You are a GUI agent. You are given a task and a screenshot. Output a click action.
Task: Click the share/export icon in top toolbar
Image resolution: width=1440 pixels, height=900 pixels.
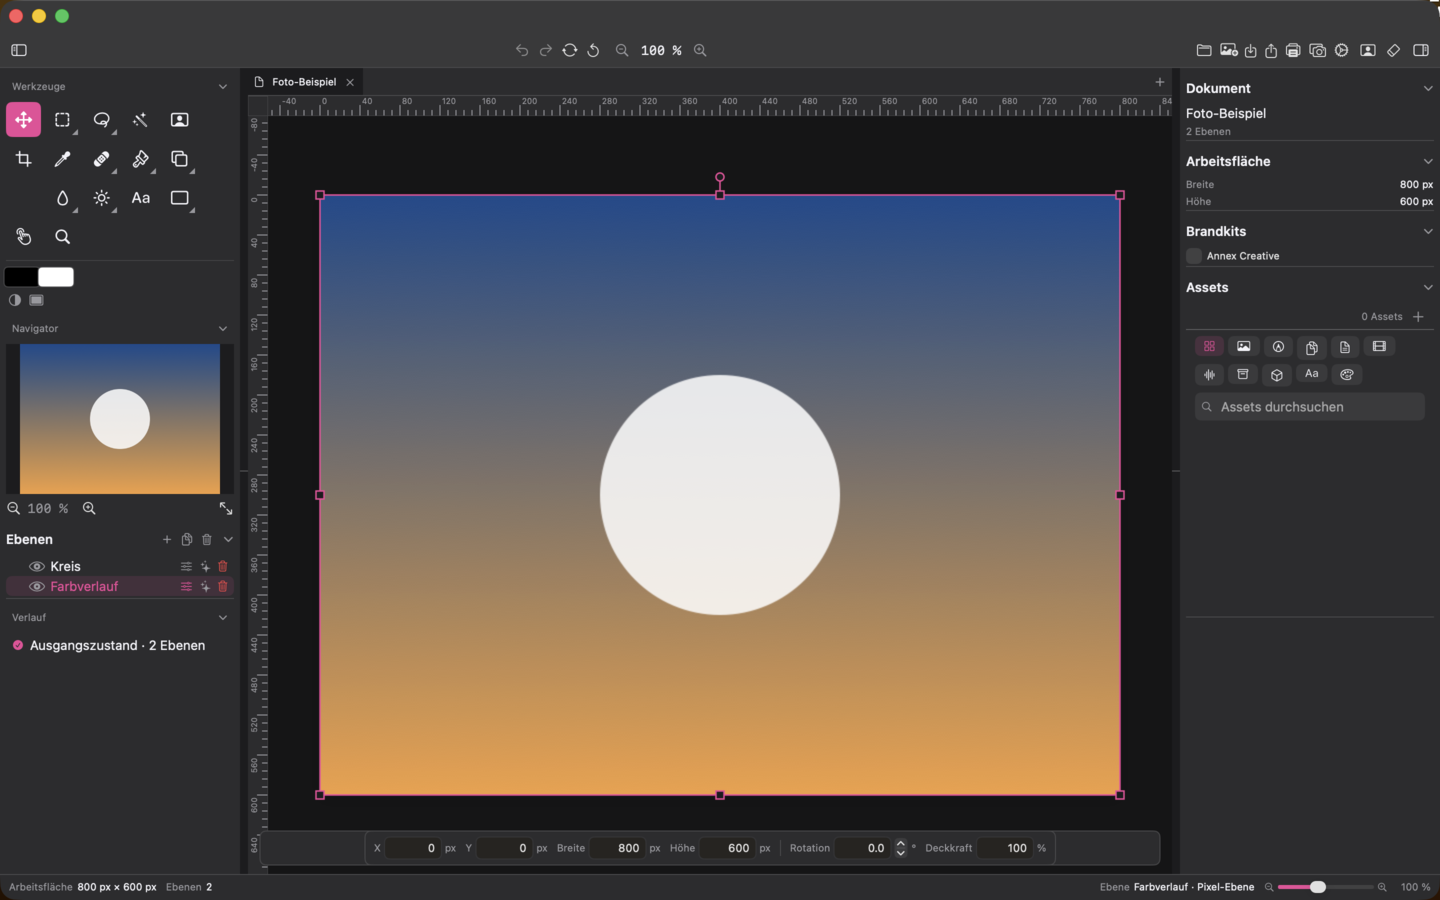[1271, 50]
